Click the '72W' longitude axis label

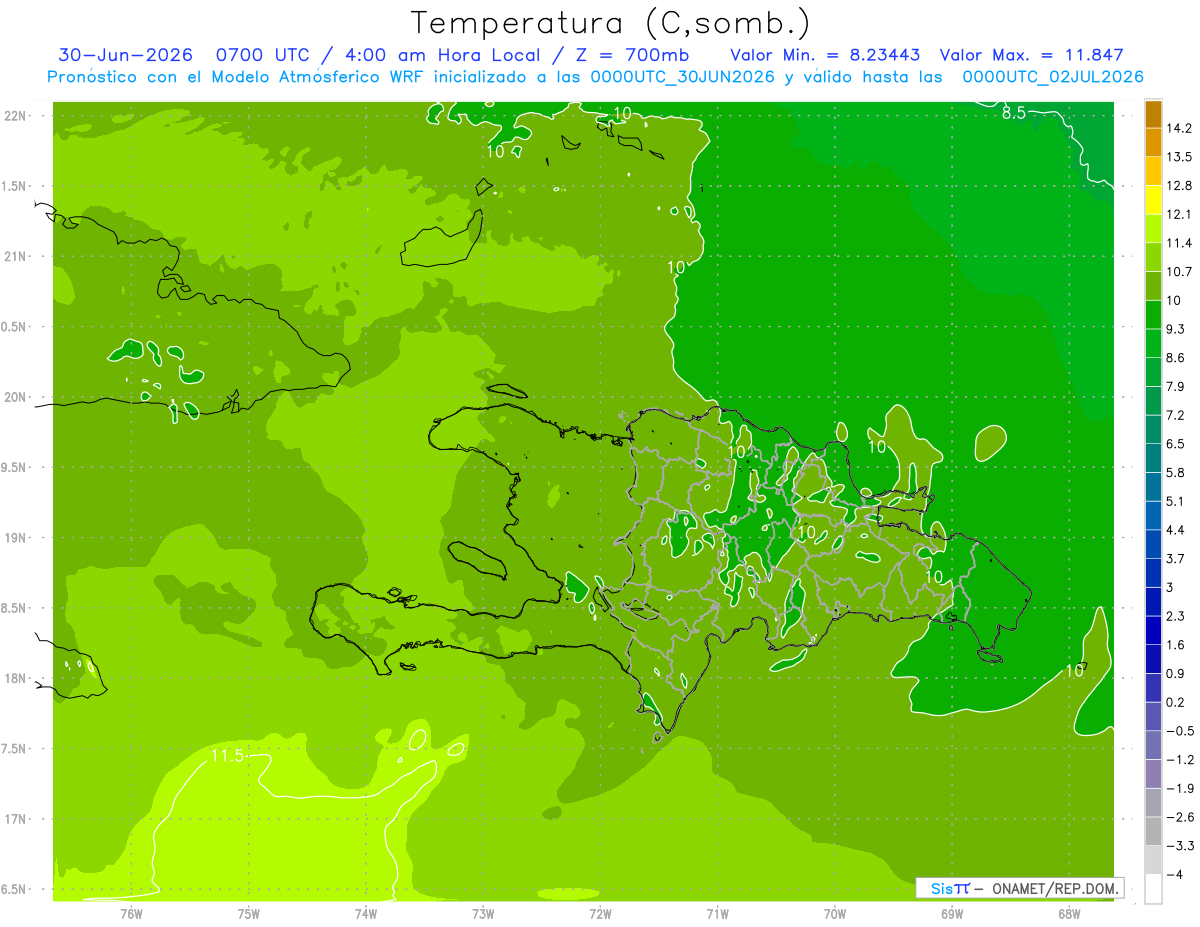(600, 913)
